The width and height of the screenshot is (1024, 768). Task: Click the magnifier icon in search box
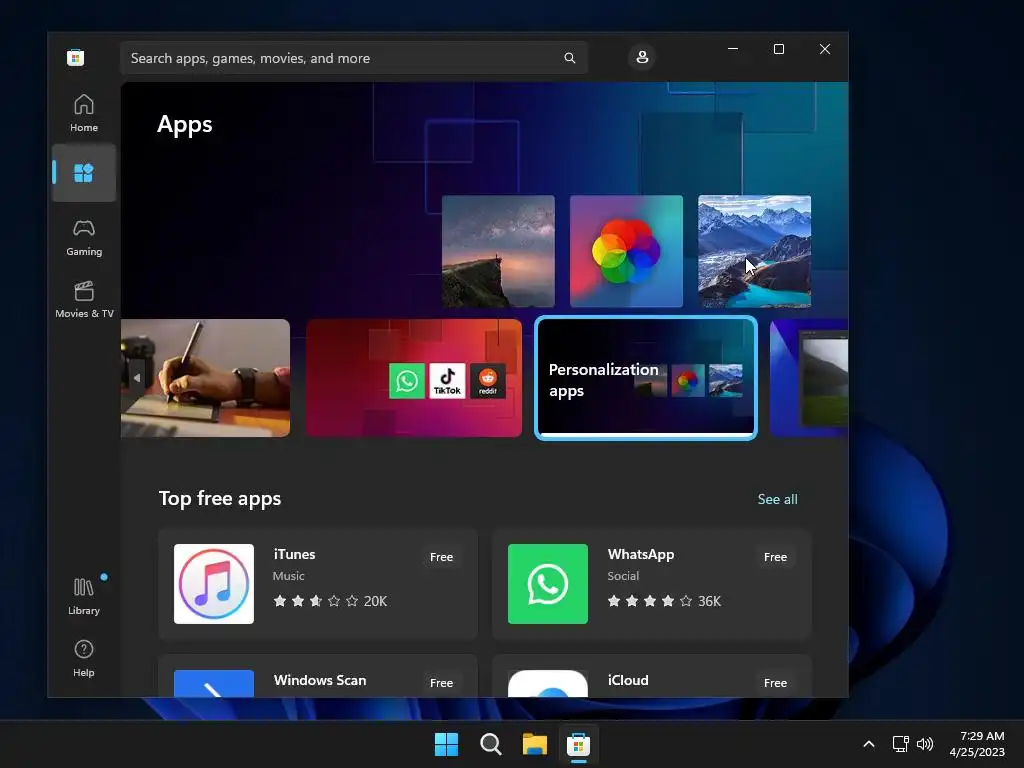pos(569,58)
